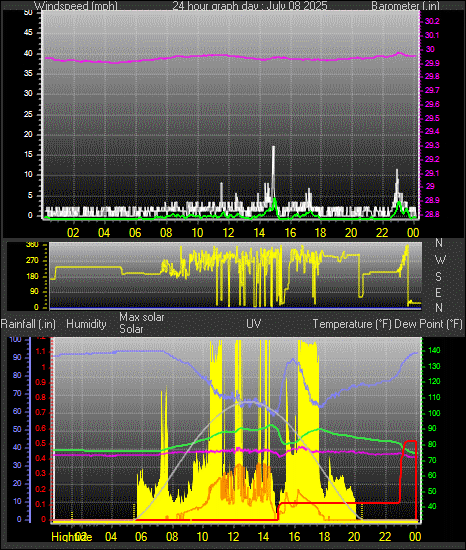Click the Windspeed (mph) axis title
Screen dimensions: 466x550
click(x=76, y=6)
